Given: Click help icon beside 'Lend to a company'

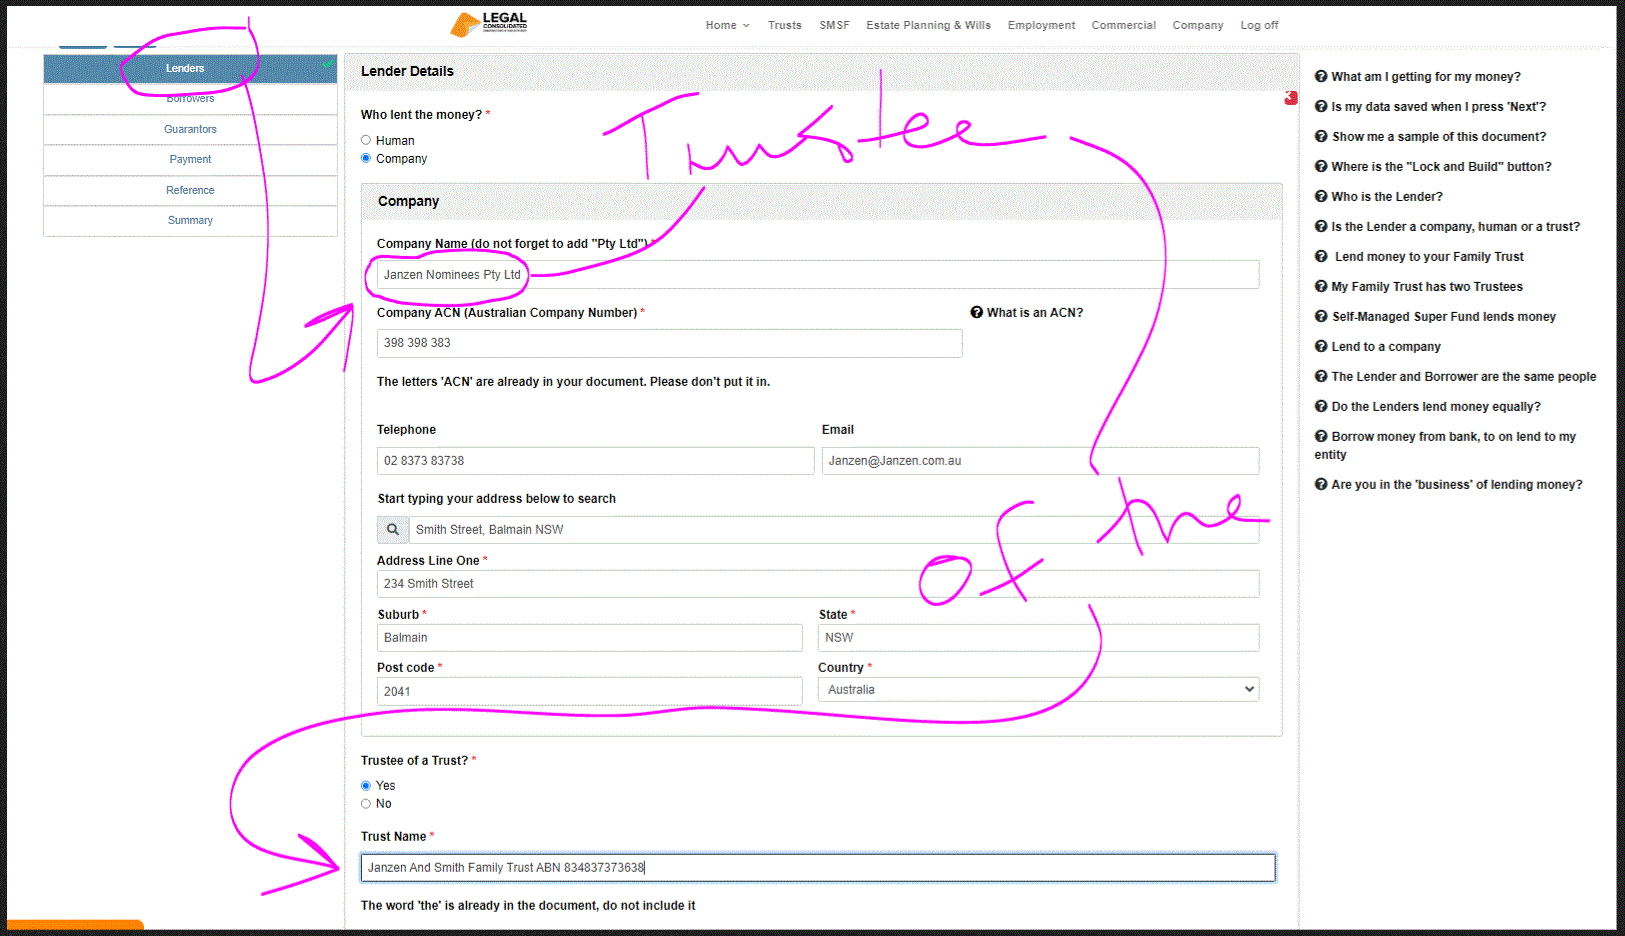Looking at the screenshot, I should (1321, 347).
